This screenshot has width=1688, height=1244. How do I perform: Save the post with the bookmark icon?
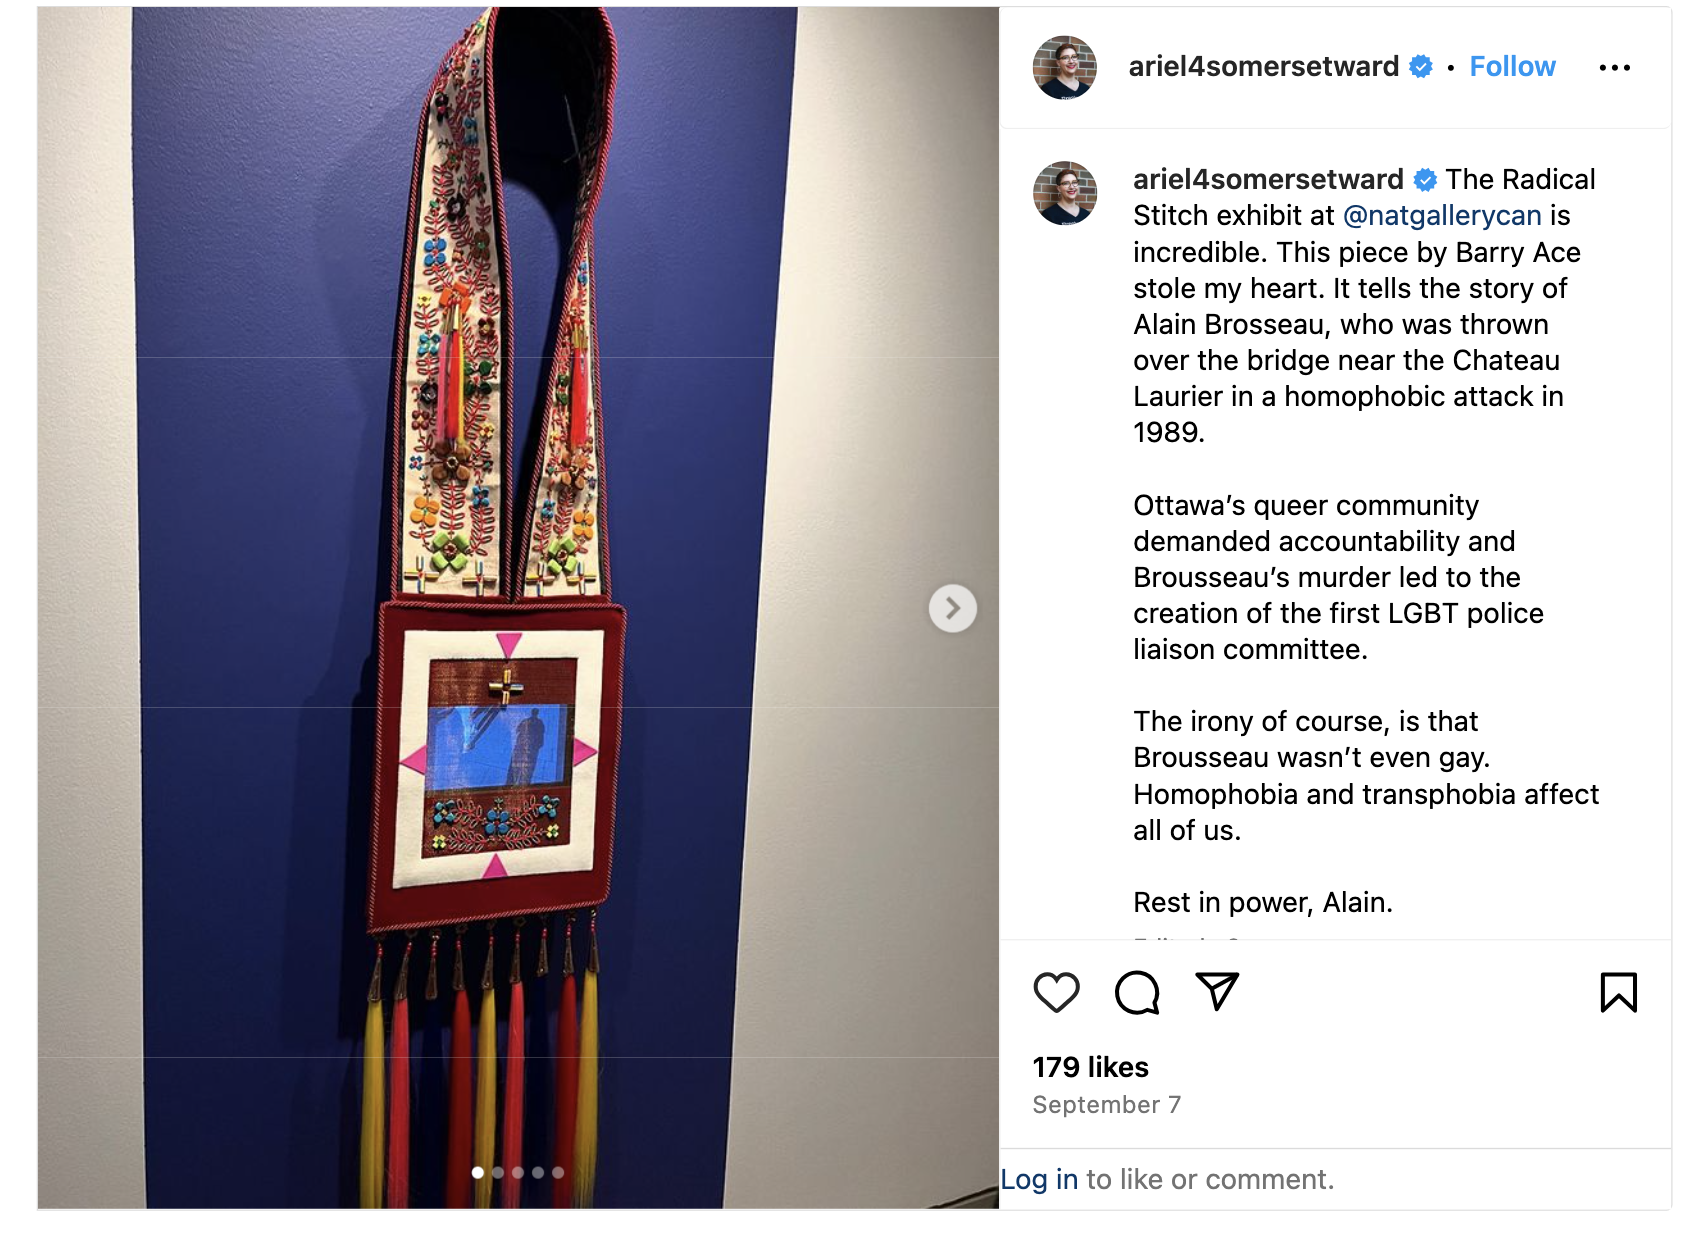(1618, 992)
